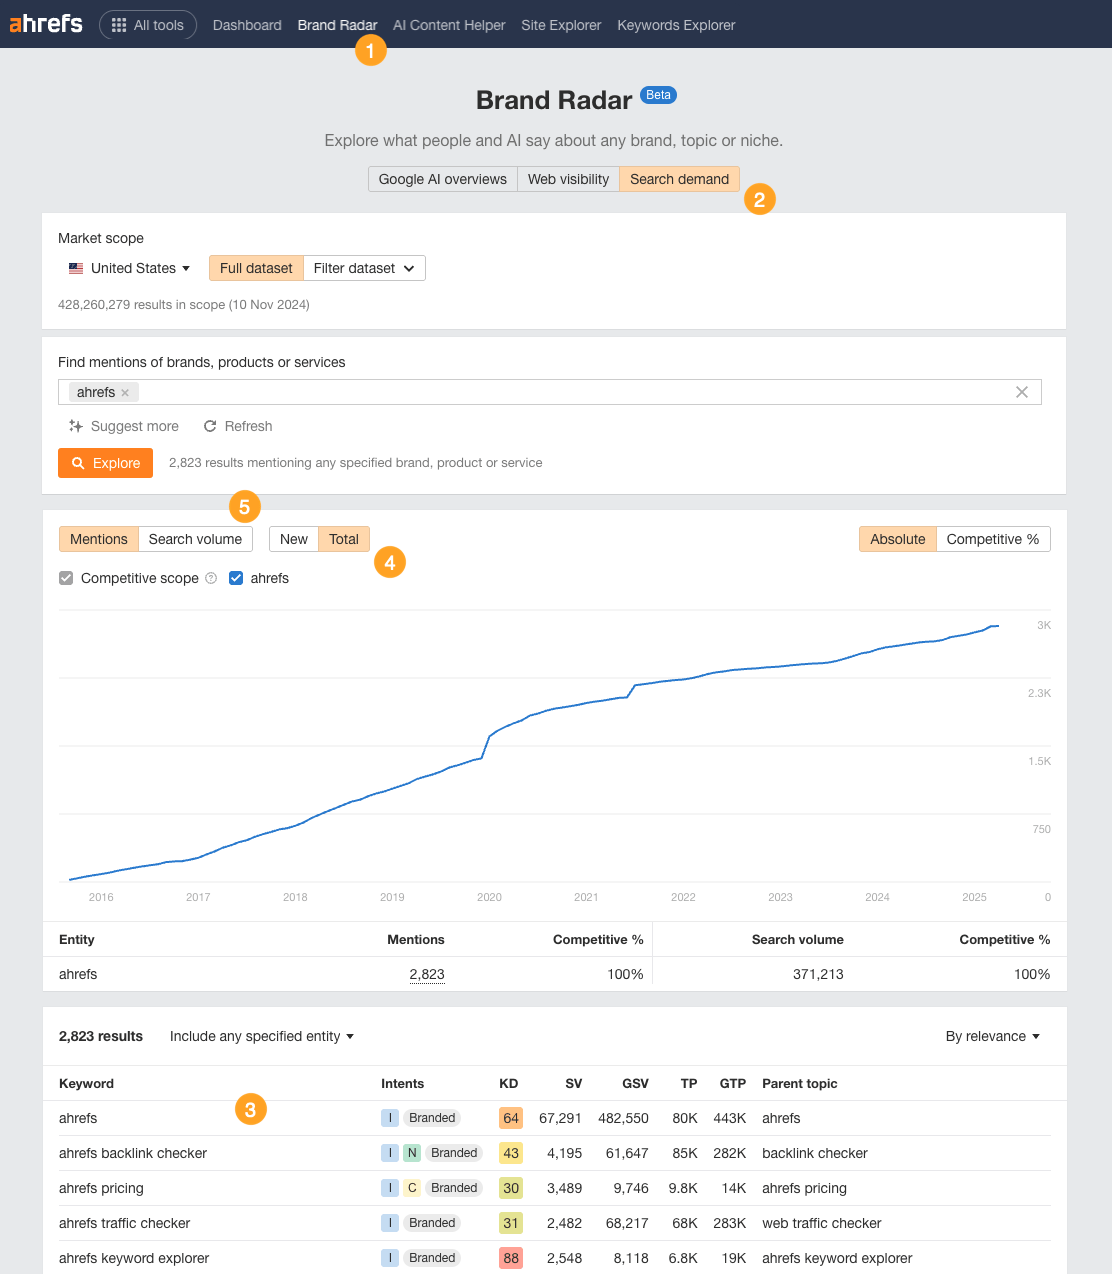Uncheck the ahrefs series checkbox

[x=235, y=578]
